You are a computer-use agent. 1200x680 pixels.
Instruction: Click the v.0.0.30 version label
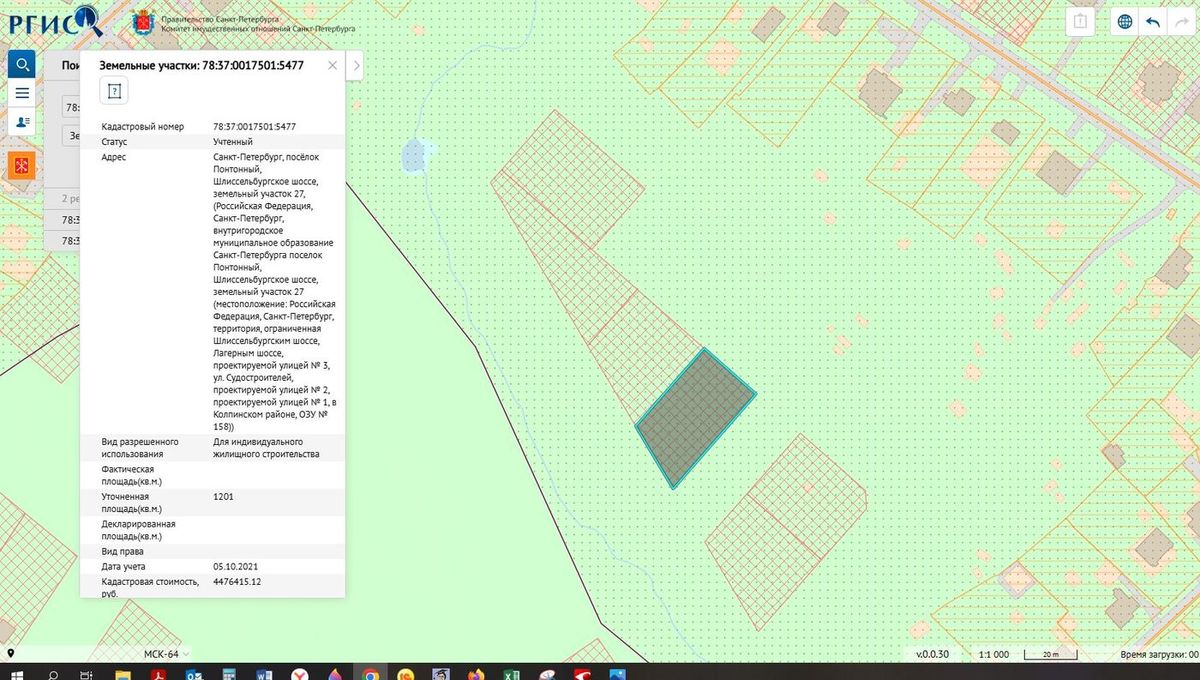click(932, 654)
